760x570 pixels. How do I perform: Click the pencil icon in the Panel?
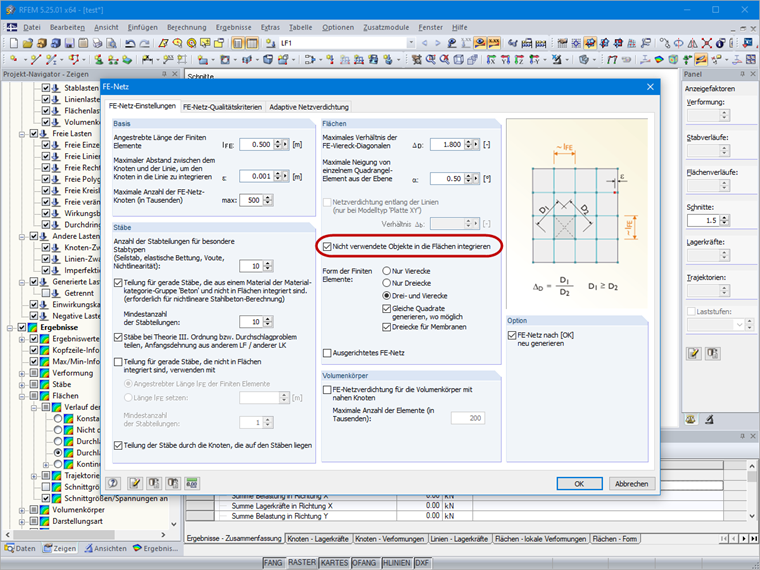point(694,353)
